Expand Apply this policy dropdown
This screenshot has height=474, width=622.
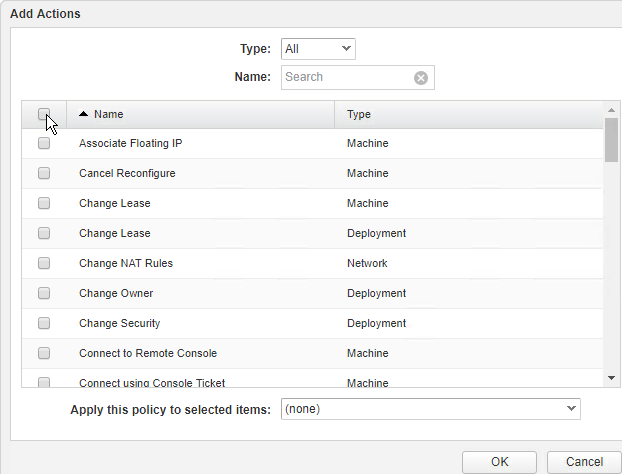[x=430, y=409]
